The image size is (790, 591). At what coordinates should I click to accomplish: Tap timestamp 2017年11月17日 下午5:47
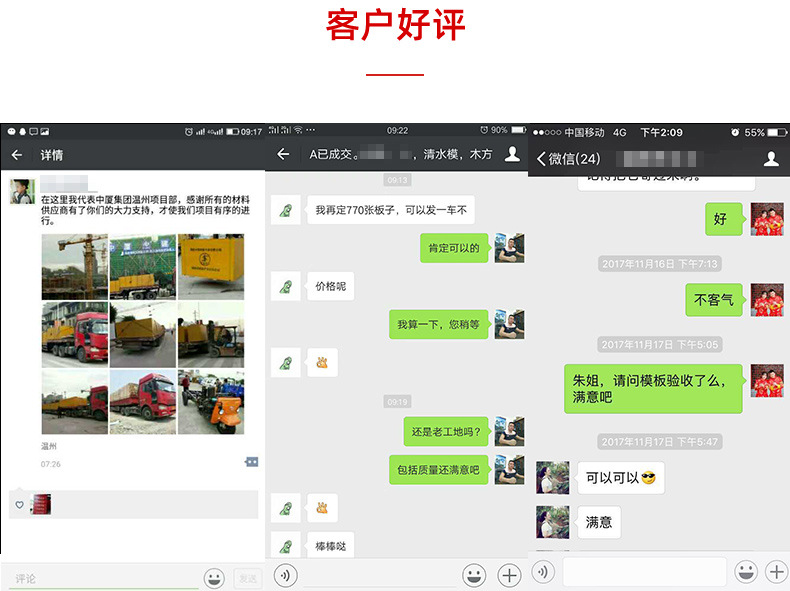[660, 442]
